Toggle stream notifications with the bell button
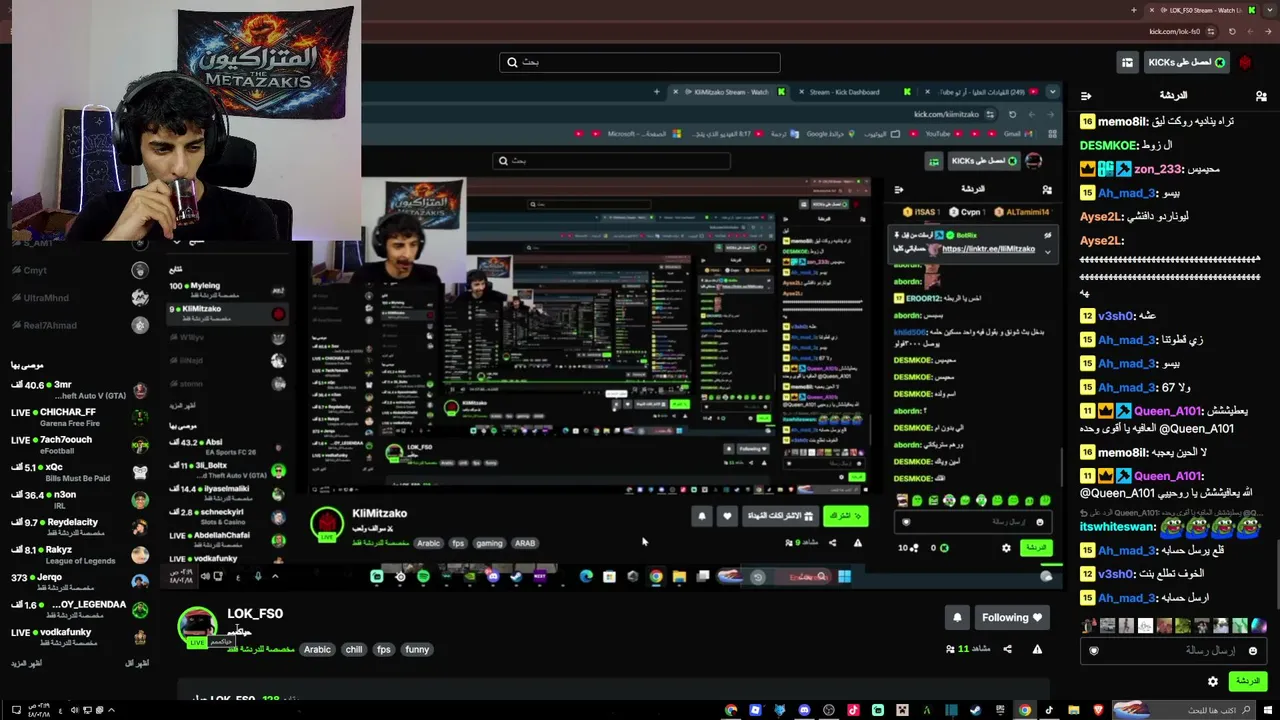 [957, 618]
